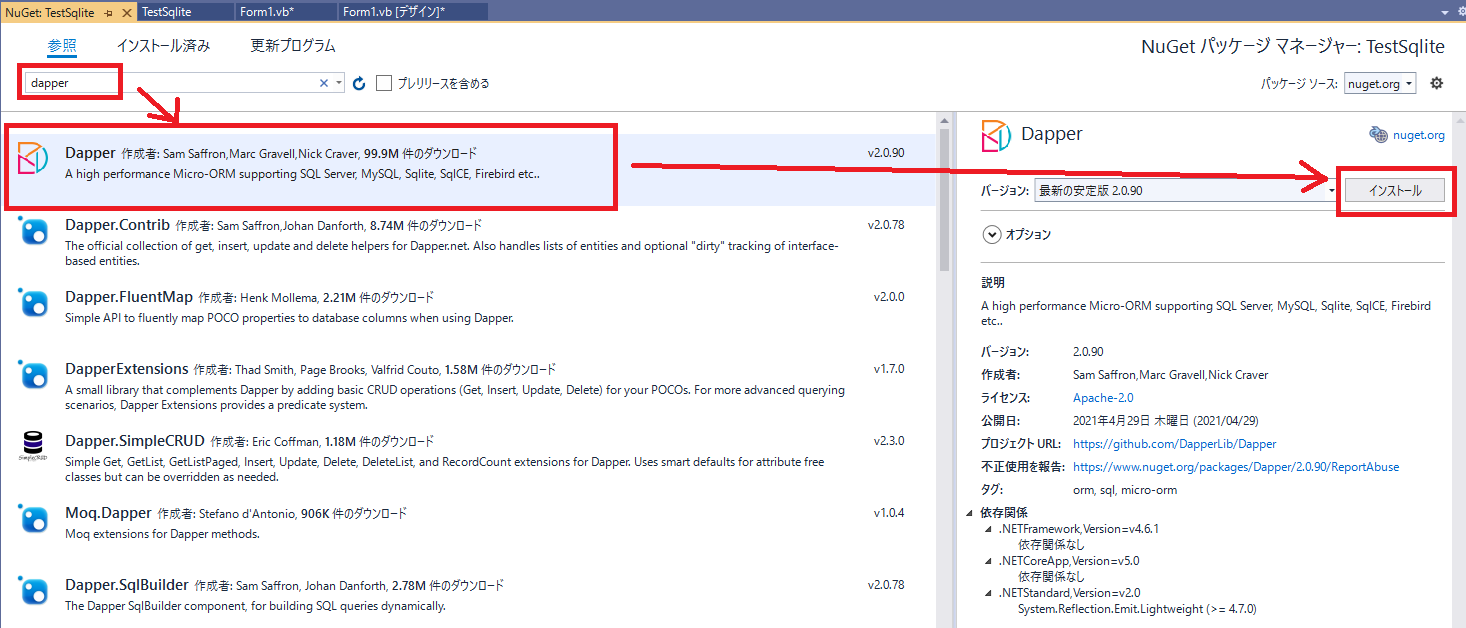The height and width of the screenshot is (628, 1466).
Task: Click the package list scrollbar up arrow
Action: click(x=945, y=120)
